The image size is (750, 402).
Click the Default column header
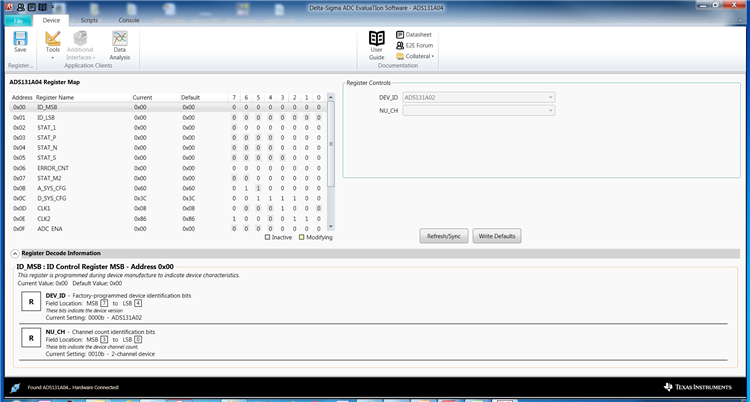(190, 98)
